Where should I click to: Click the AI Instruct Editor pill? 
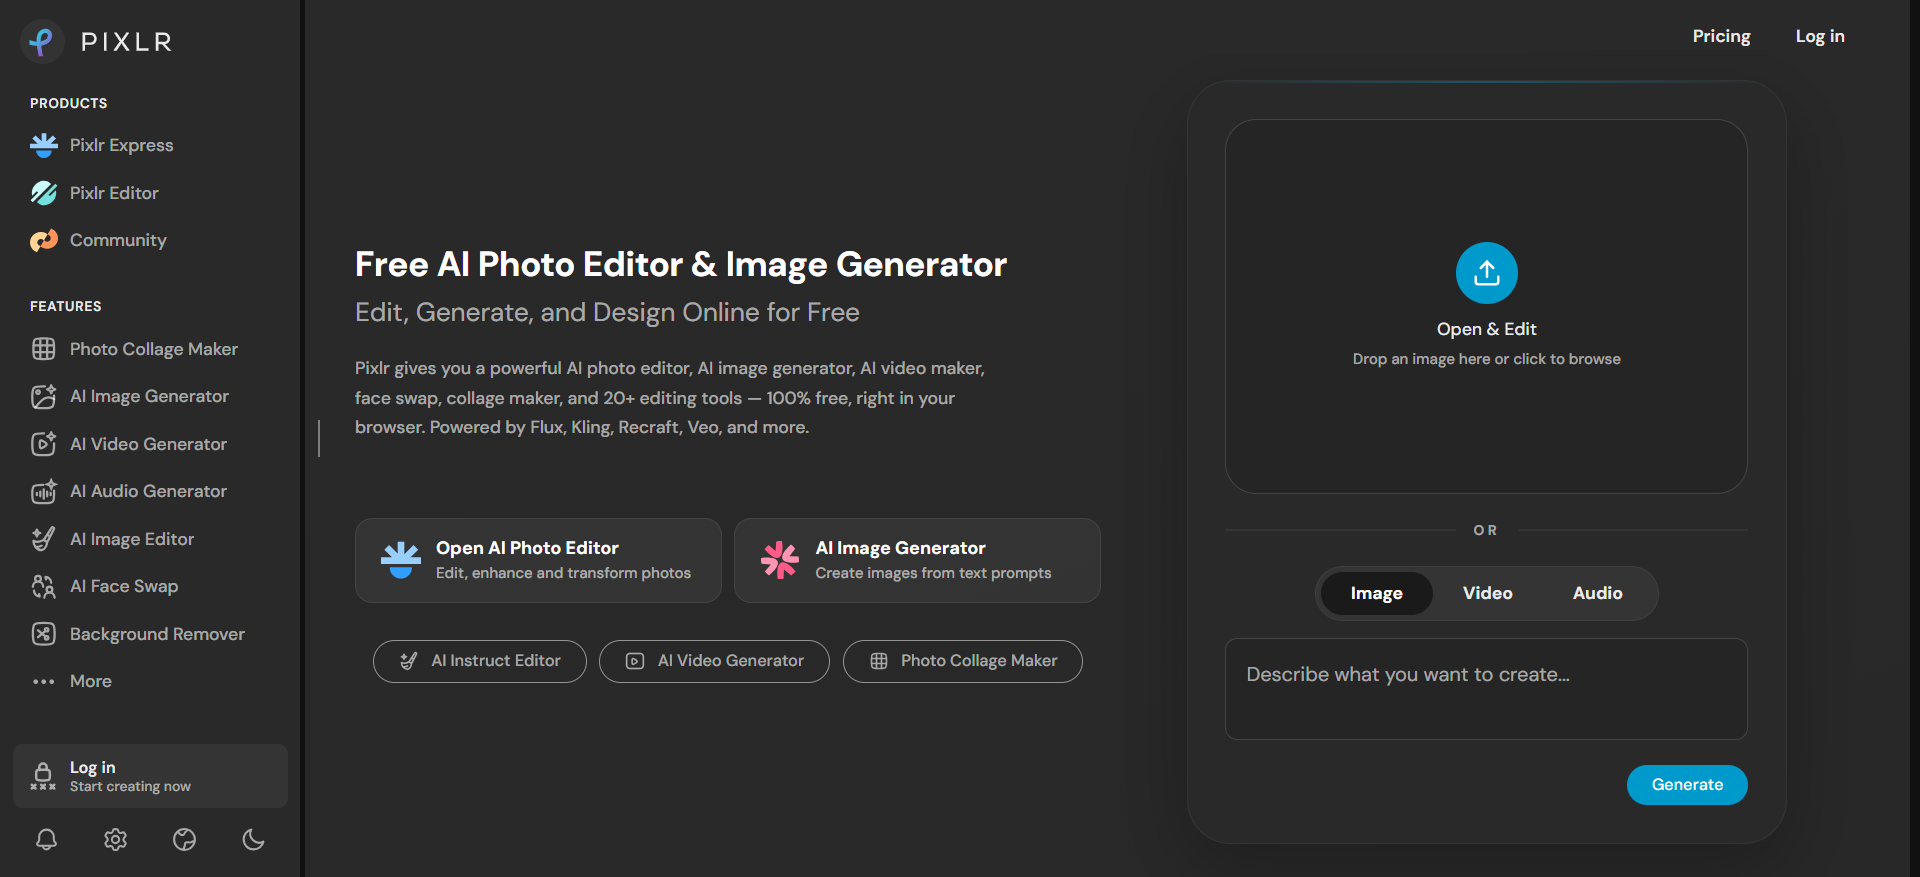coord(480,661)
